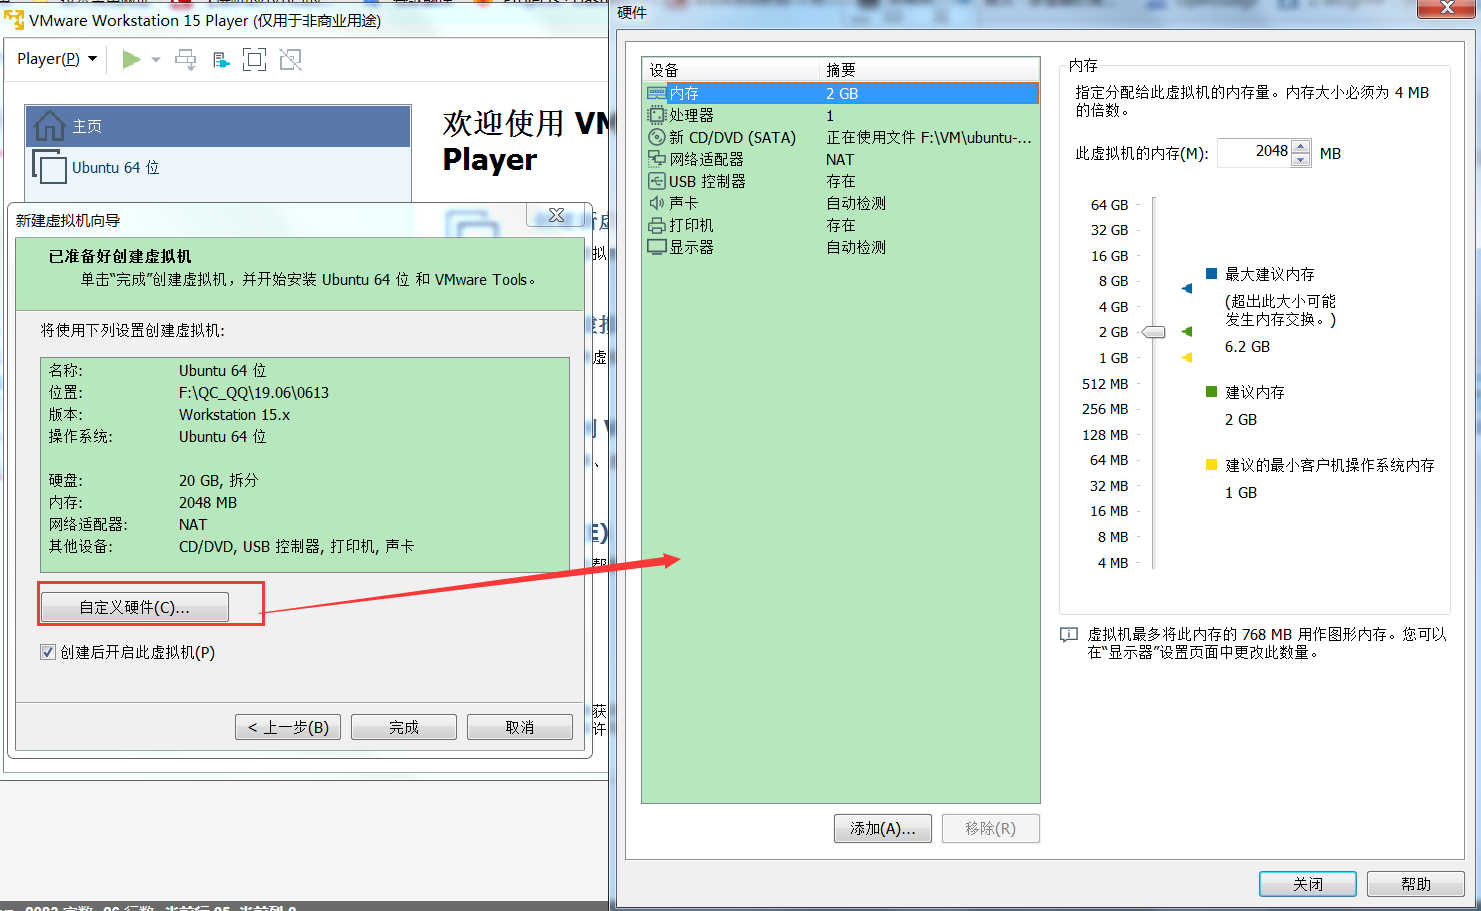Screen dimensions: 1481x911
Task: Select the 网络适配器 network adapter device
Action: click(706, 159)
